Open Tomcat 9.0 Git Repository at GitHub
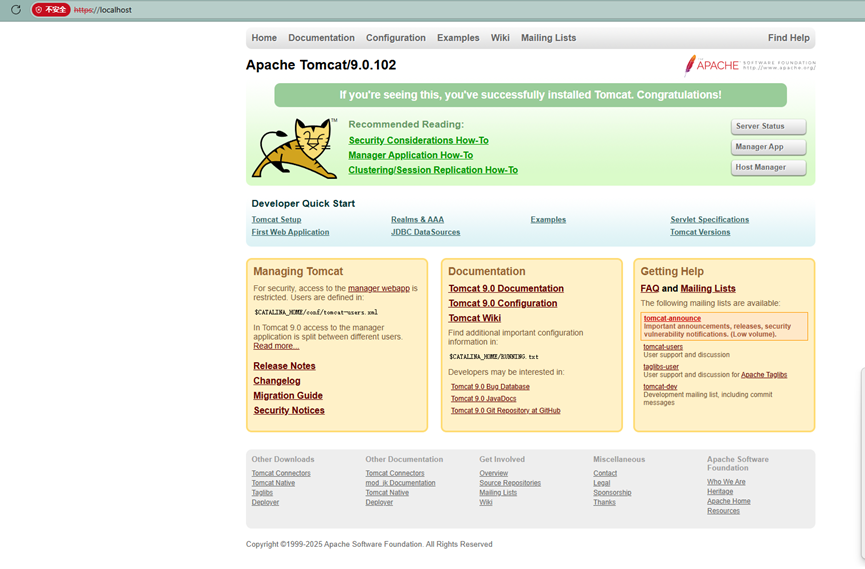This screenshot has width=865, height=569. point(505,411)
